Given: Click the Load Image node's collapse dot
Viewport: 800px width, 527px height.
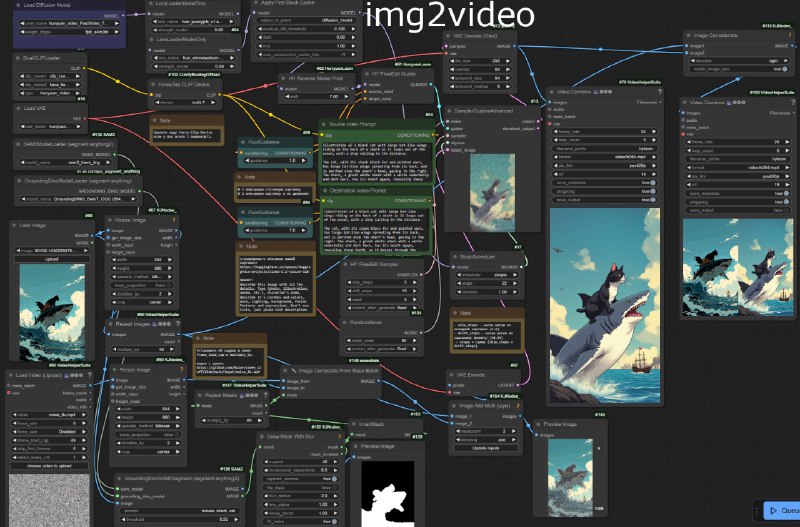Looking at the screenshot, I should click(x=14, y=225).
